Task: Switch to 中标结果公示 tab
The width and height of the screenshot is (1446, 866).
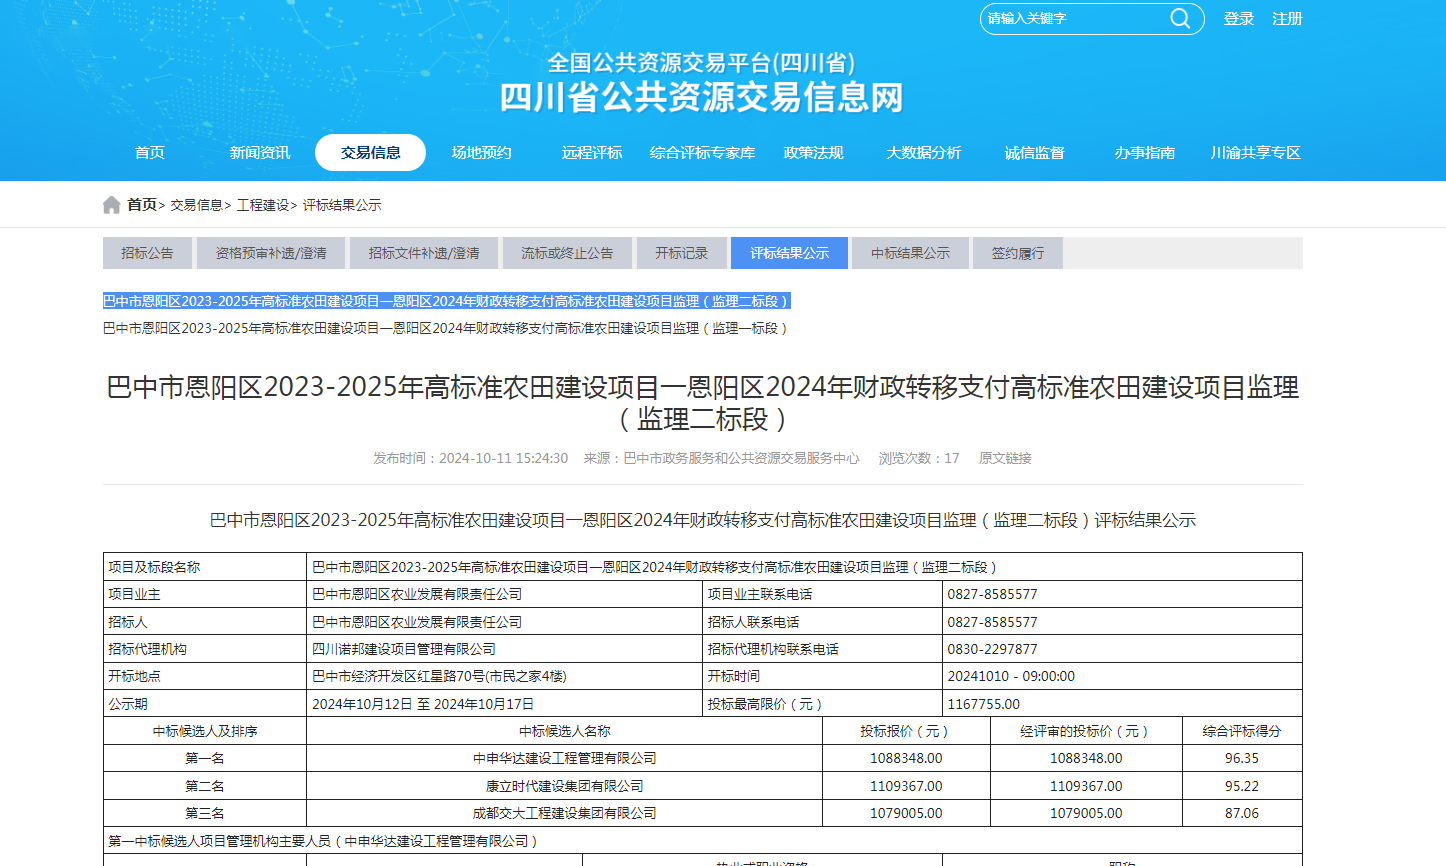Action: coord(910,253)
